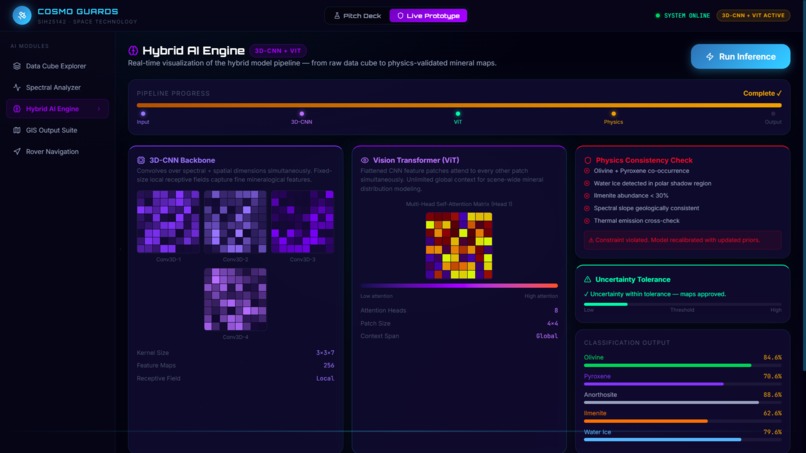Click the 3D-CNN + ViT Active badge
The height and width of the screenshot is (453, 806).
coord(753,15)
